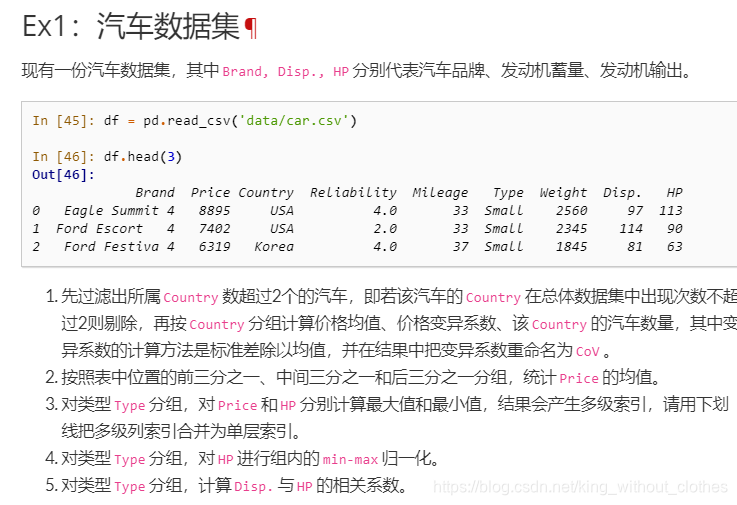Click the 'Eagle Summit 4' brand cell
737x505 pixels.
pyautogui.click(x=119, y=211)
